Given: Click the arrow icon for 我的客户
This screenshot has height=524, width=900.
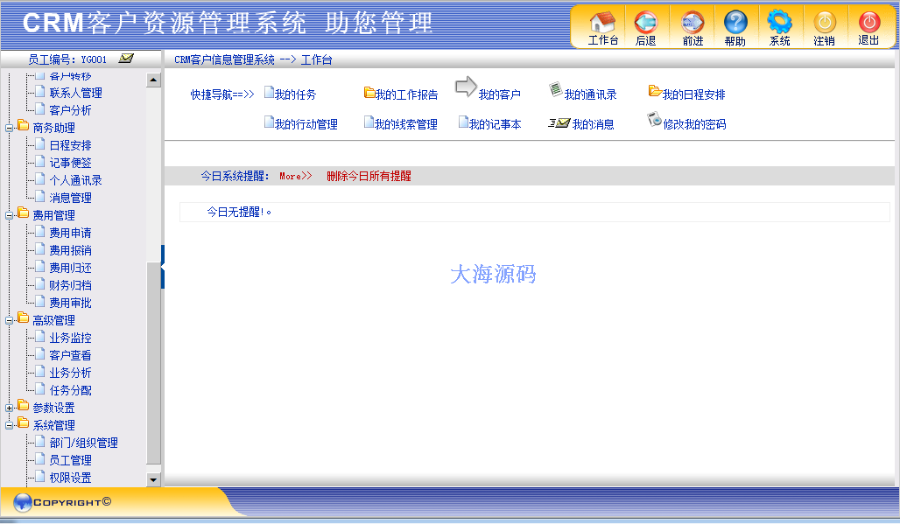Looking at the screenshot, I should pos(465,87).
